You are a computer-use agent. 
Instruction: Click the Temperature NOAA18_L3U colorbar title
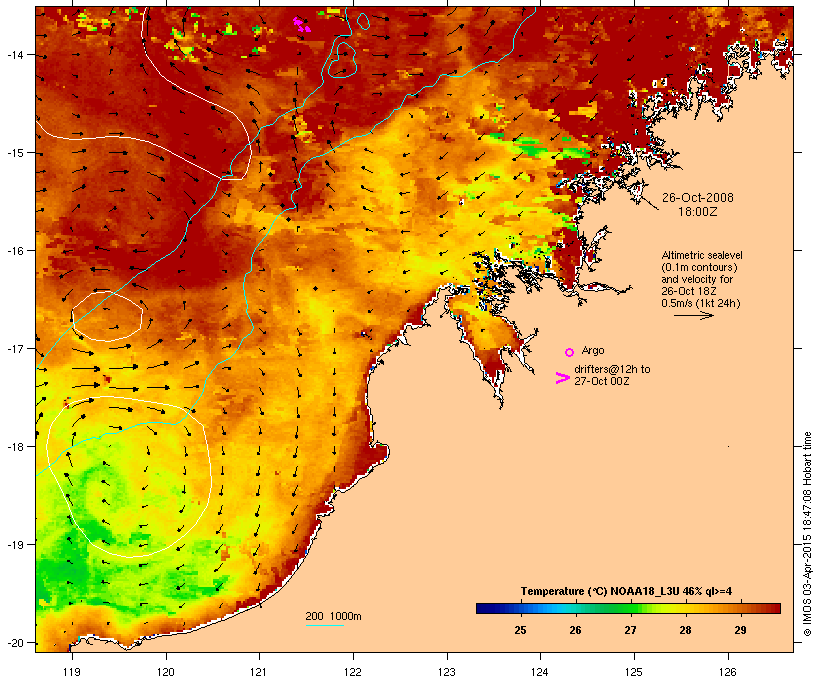coord(626,591)
